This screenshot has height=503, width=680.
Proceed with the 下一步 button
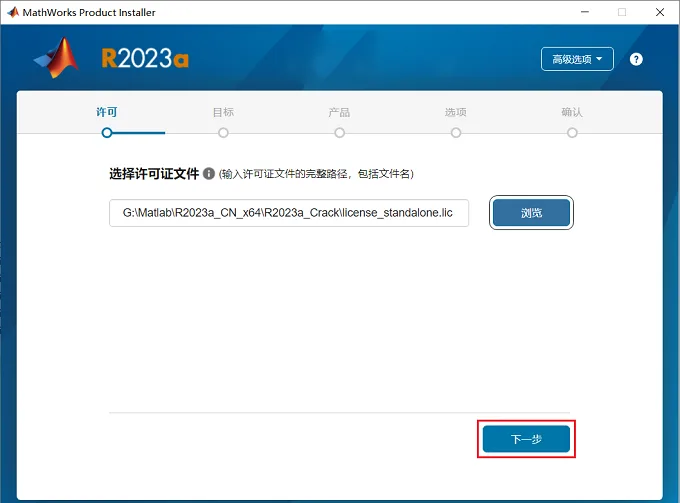coord(526,439)
